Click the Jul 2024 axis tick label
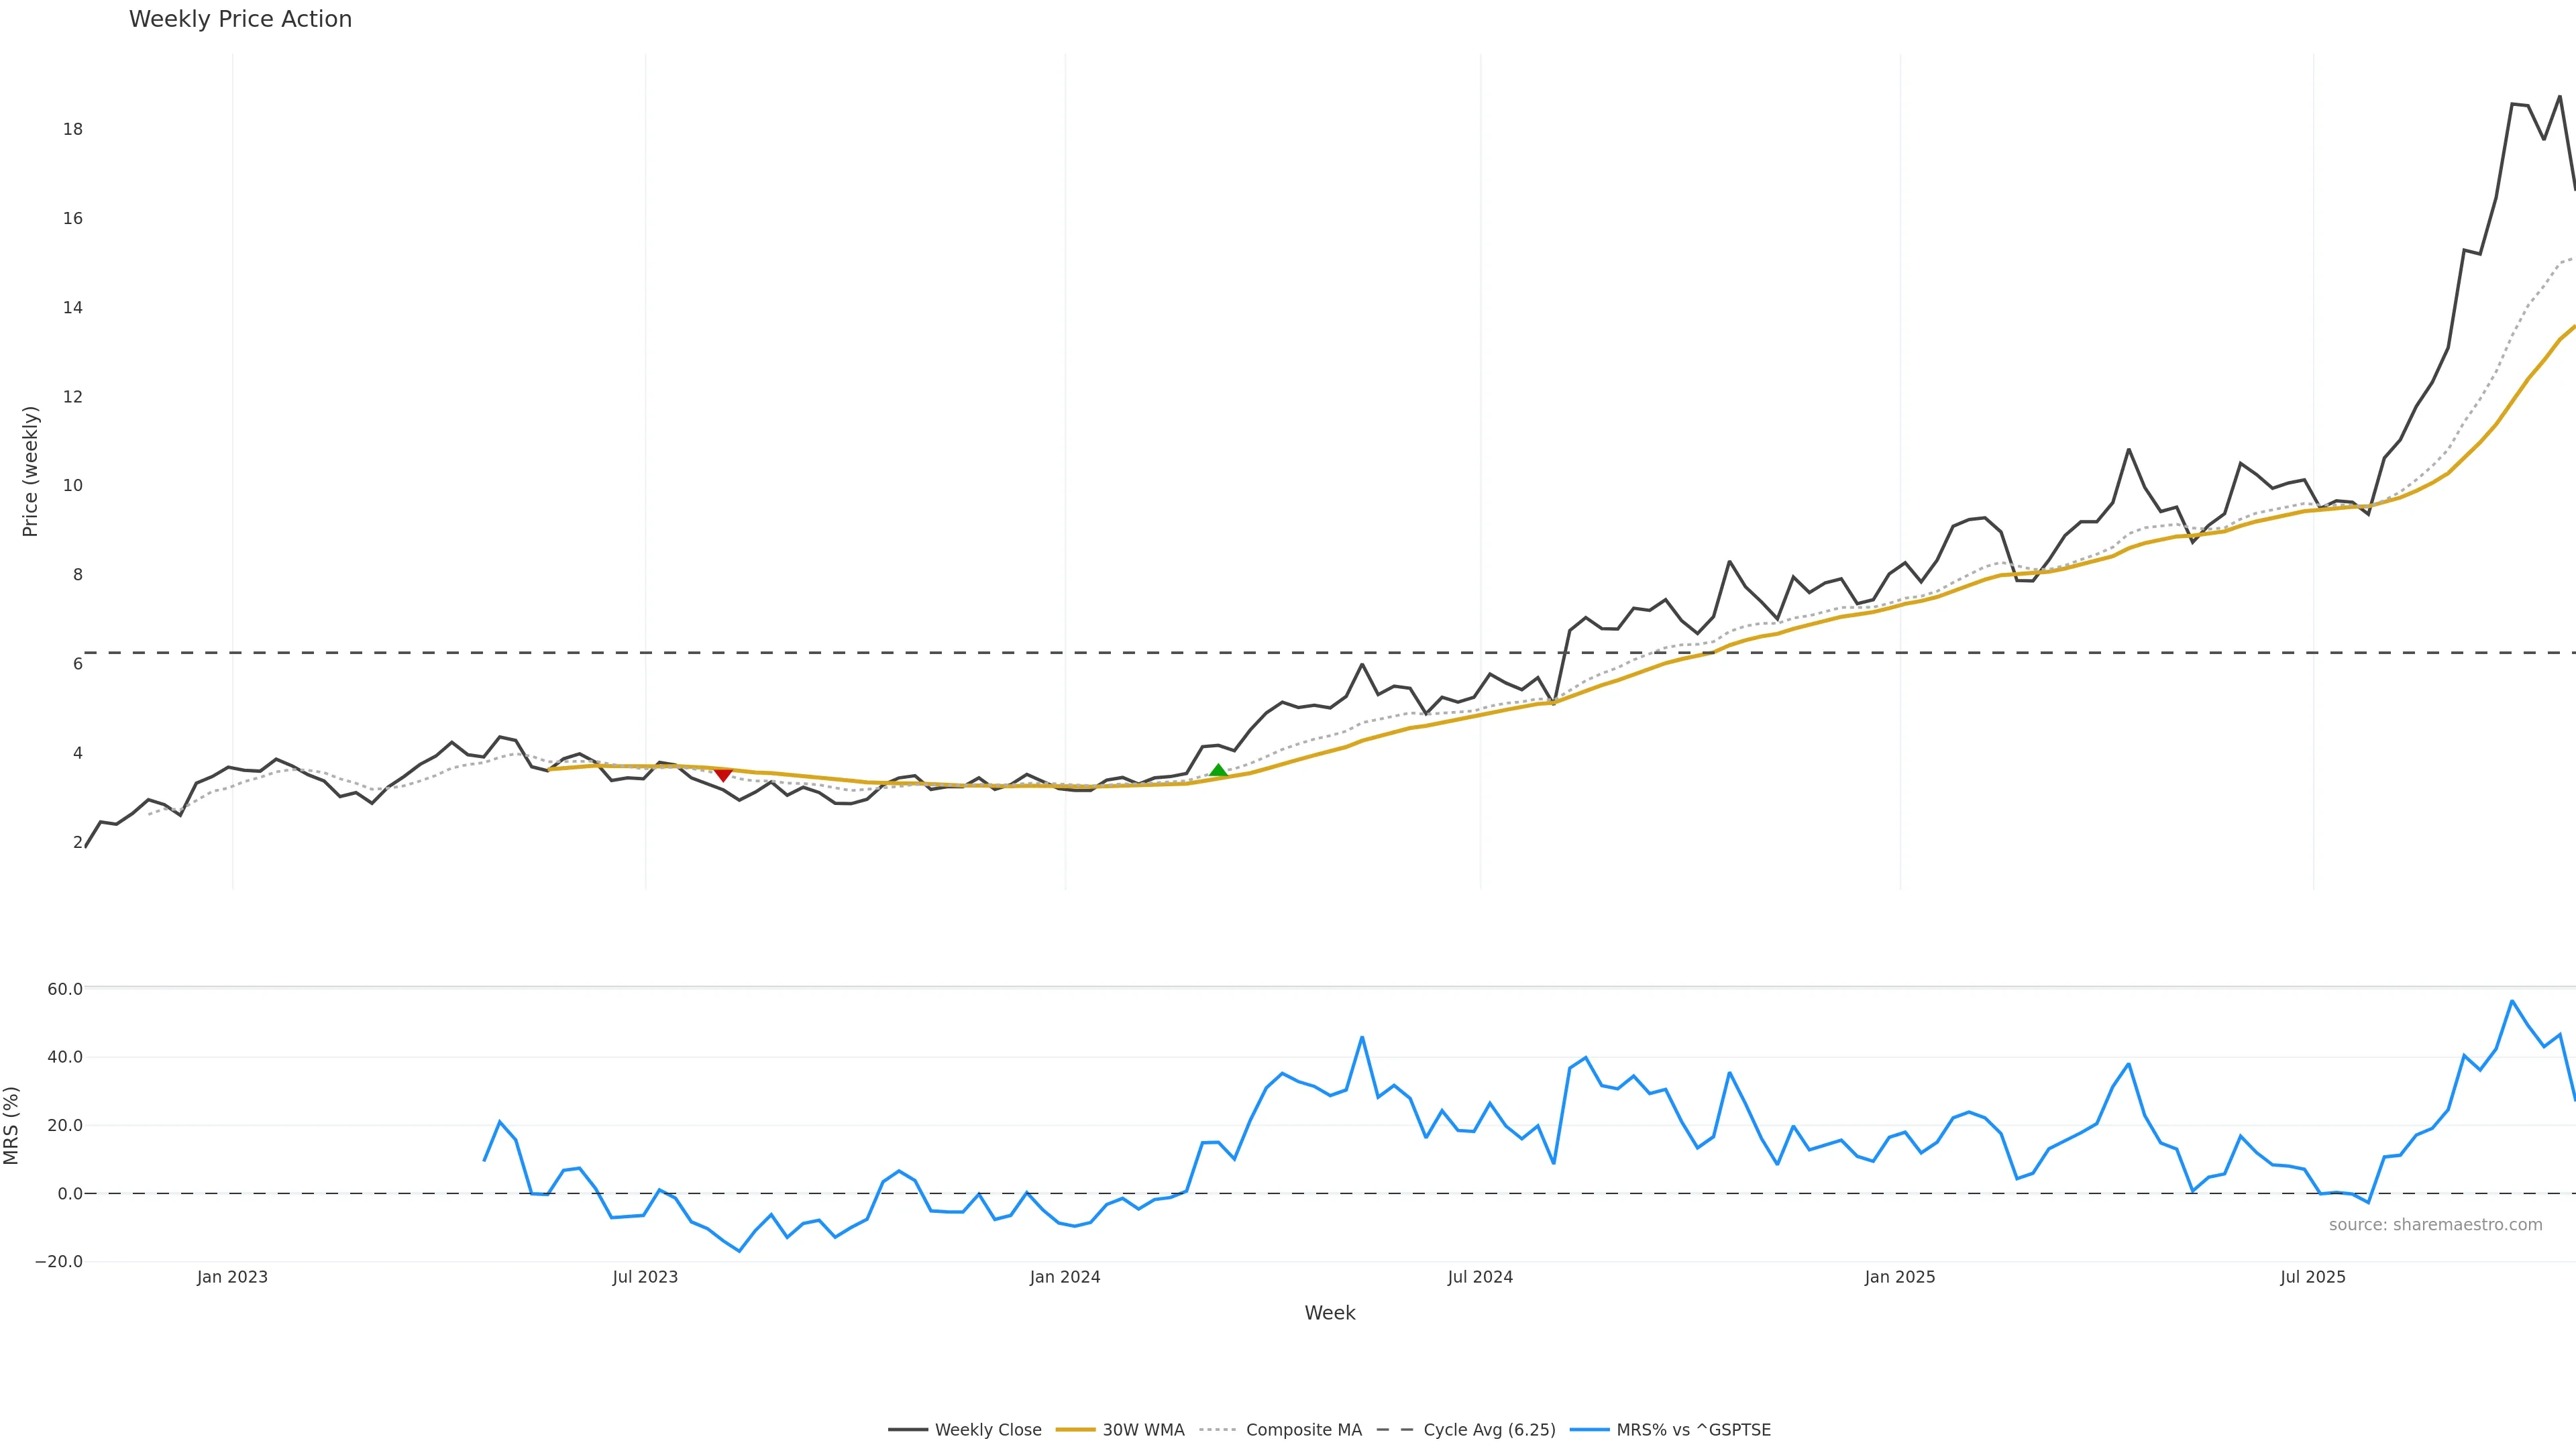Image resolution: width=2576 pixels, height=1449 pixels. click(x=1480, y=1277)
